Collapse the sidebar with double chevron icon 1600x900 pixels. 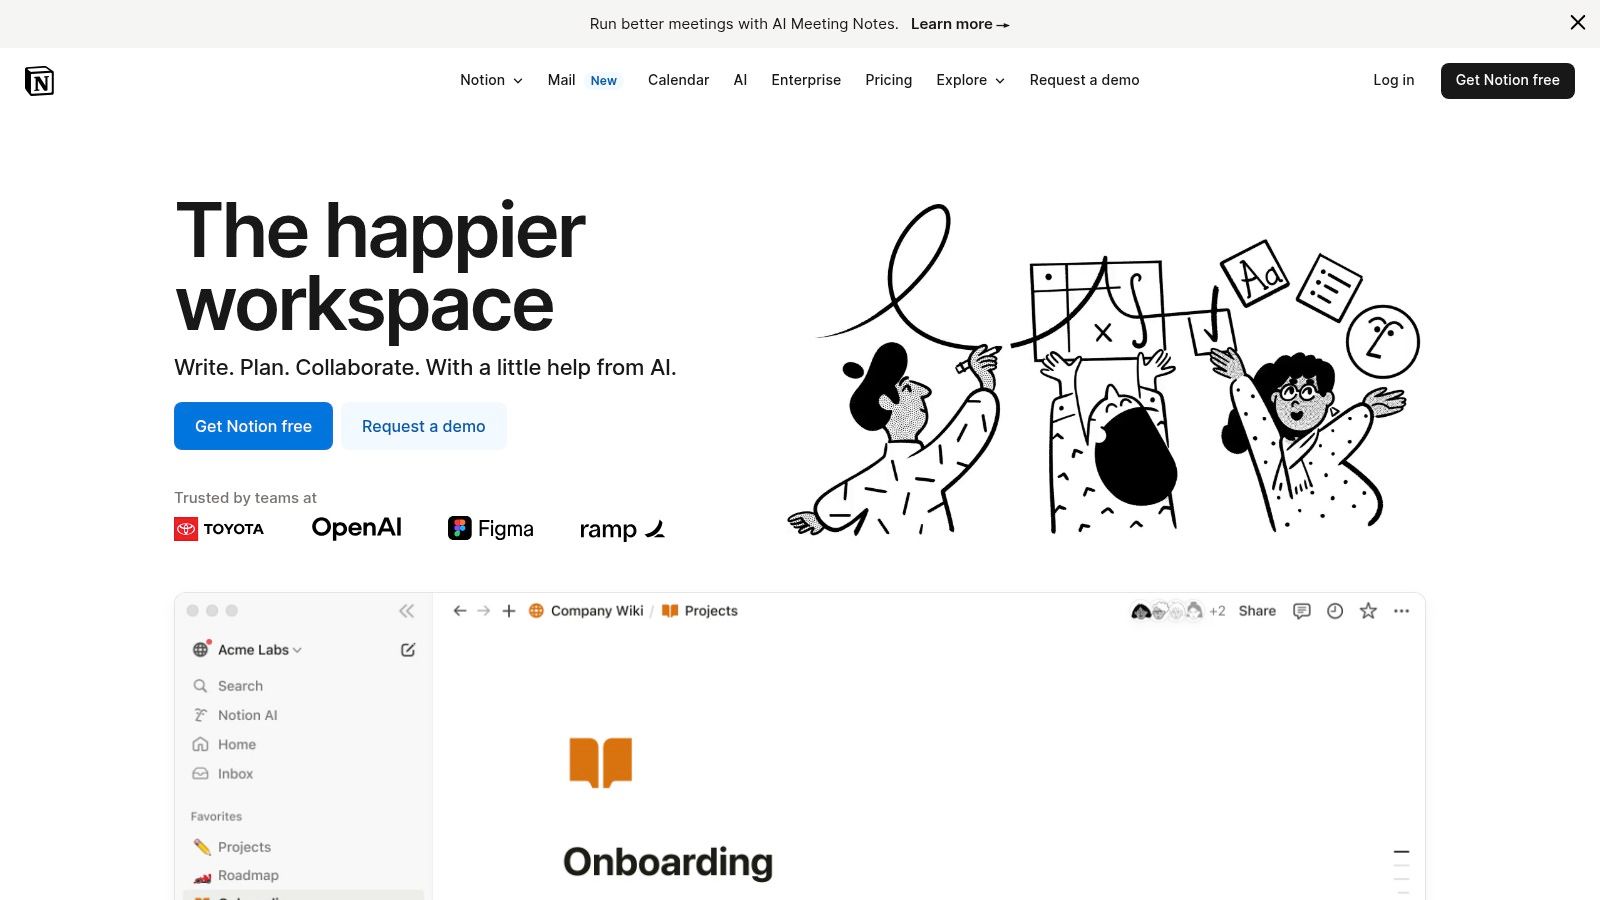pos(406,611)
